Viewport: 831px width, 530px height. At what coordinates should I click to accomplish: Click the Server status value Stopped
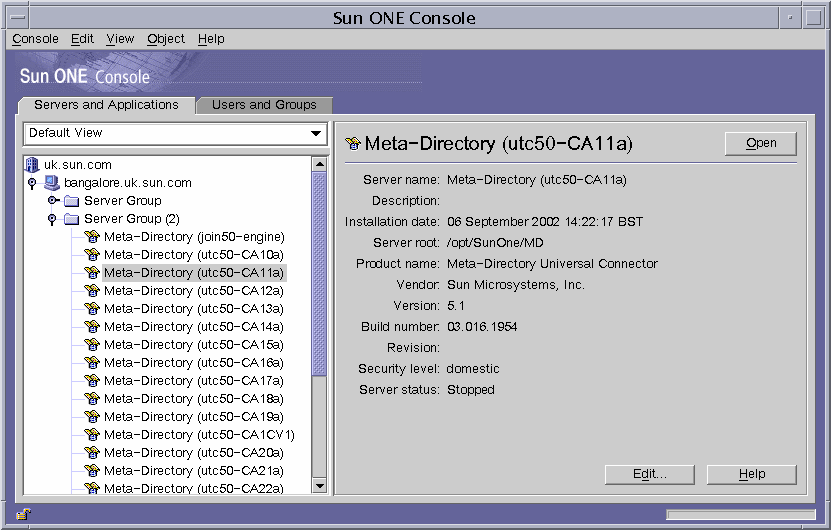(471, 390)
